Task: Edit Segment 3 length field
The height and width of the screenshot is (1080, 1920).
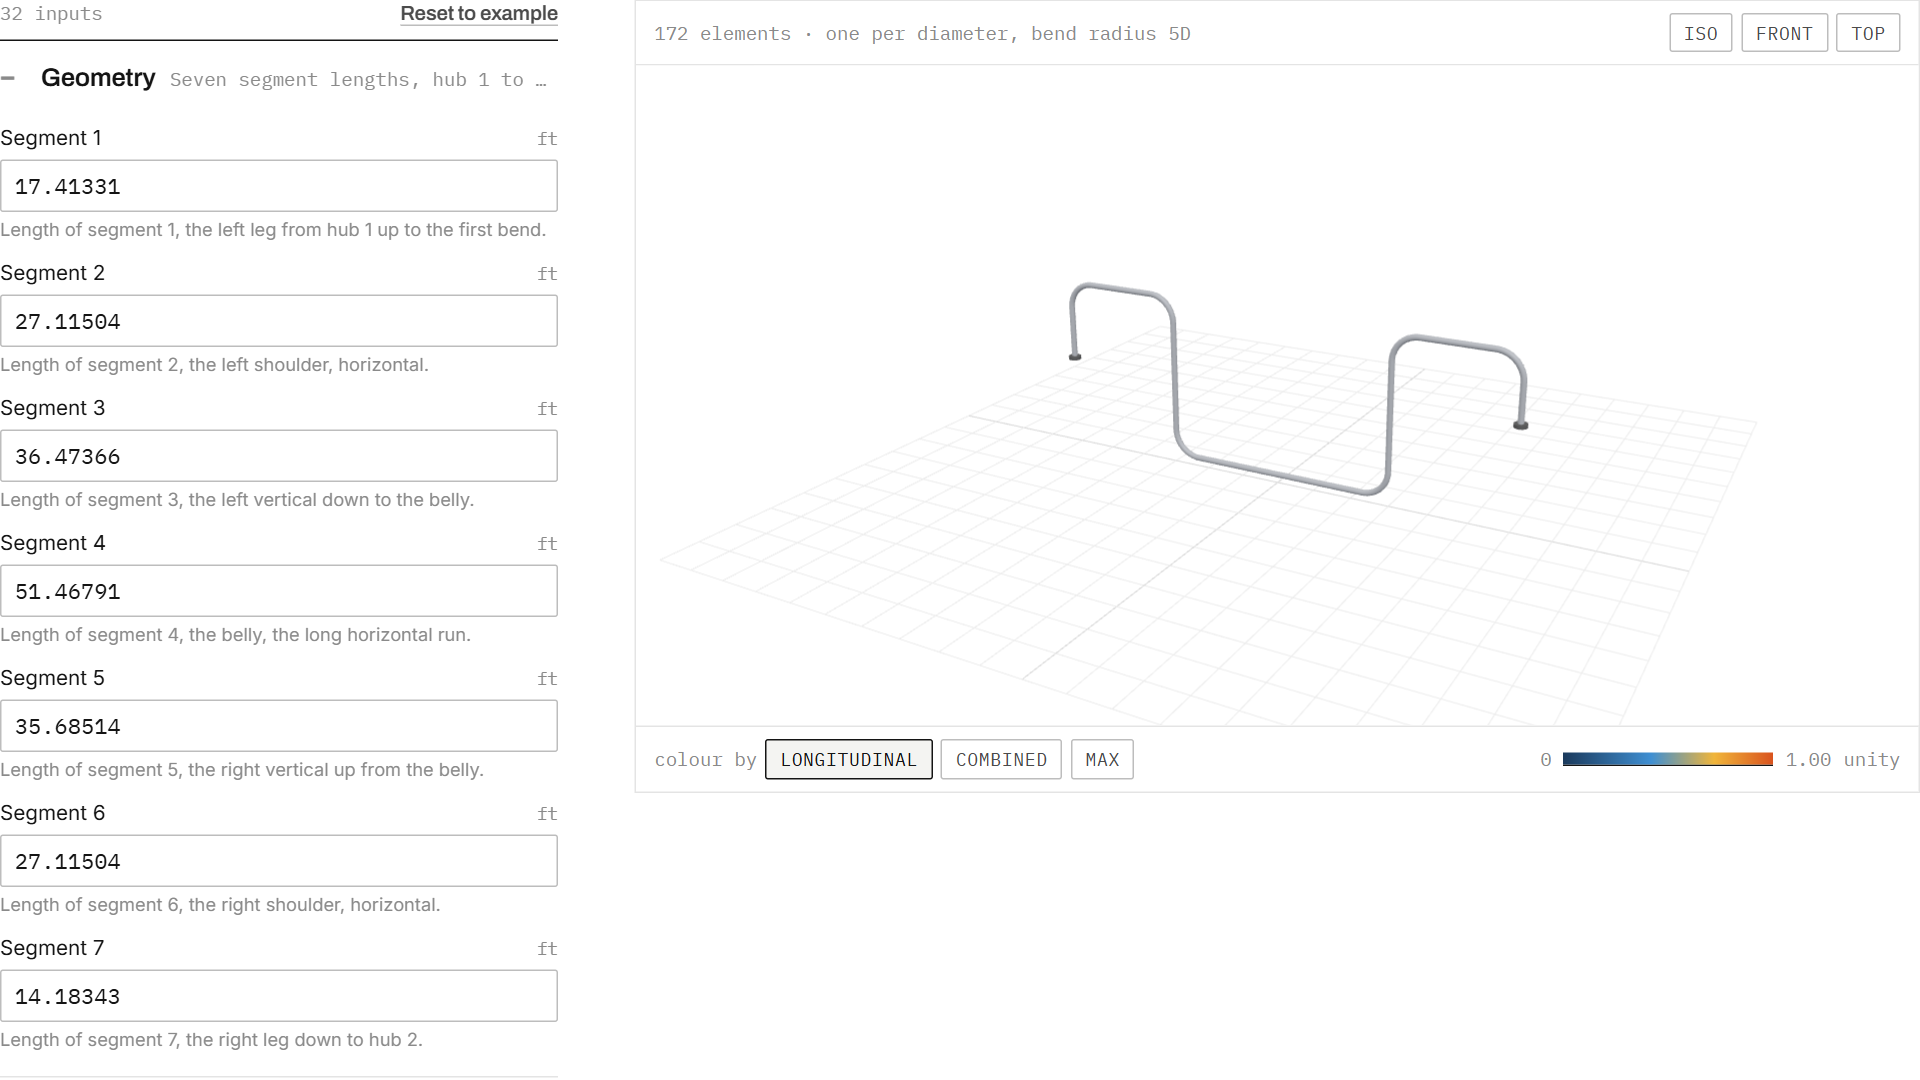Action: click(279, 456)
